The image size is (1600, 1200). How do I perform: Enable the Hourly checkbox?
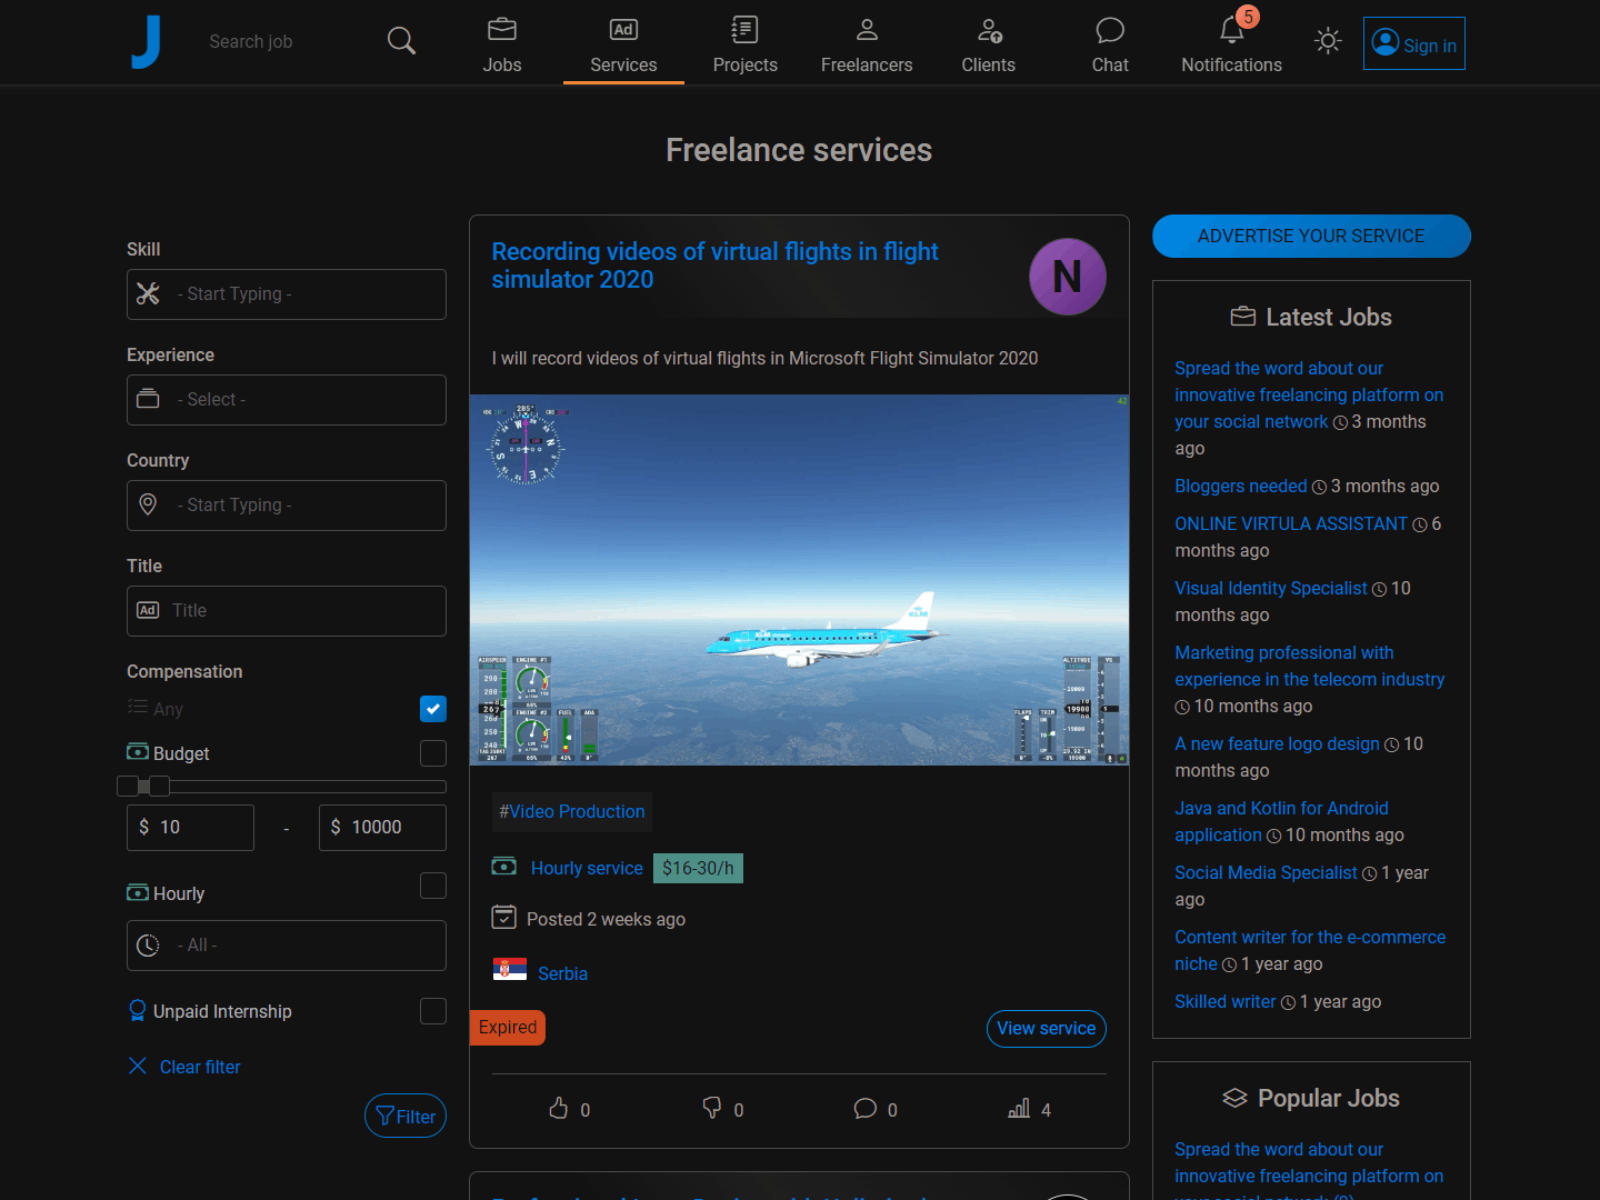(433, 886)
